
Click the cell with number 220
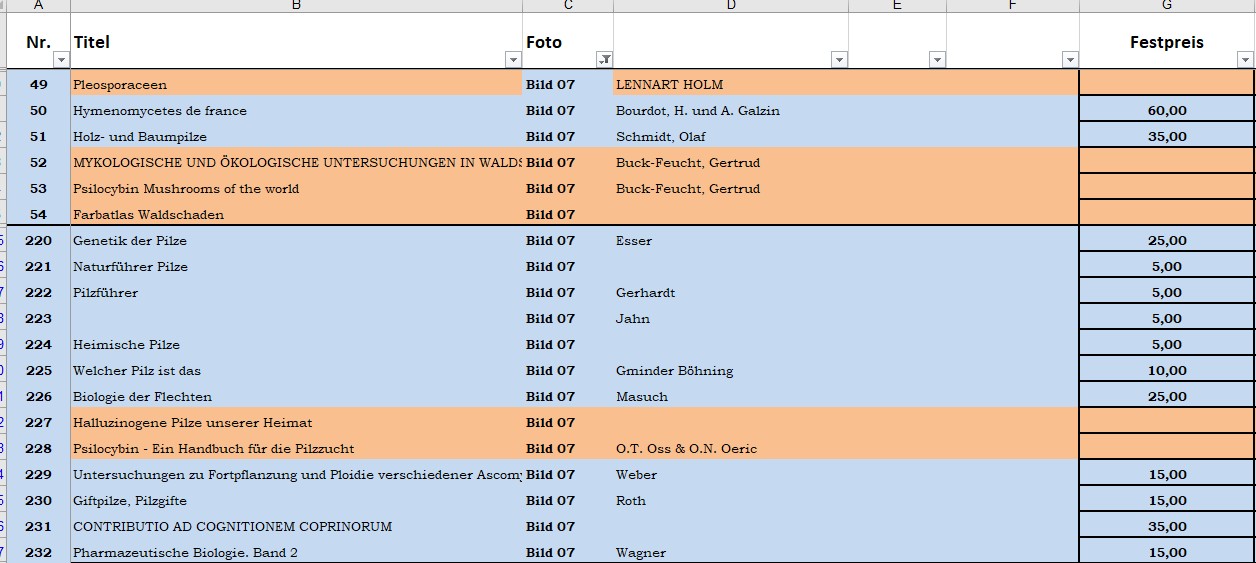click(x=39, y=241)
